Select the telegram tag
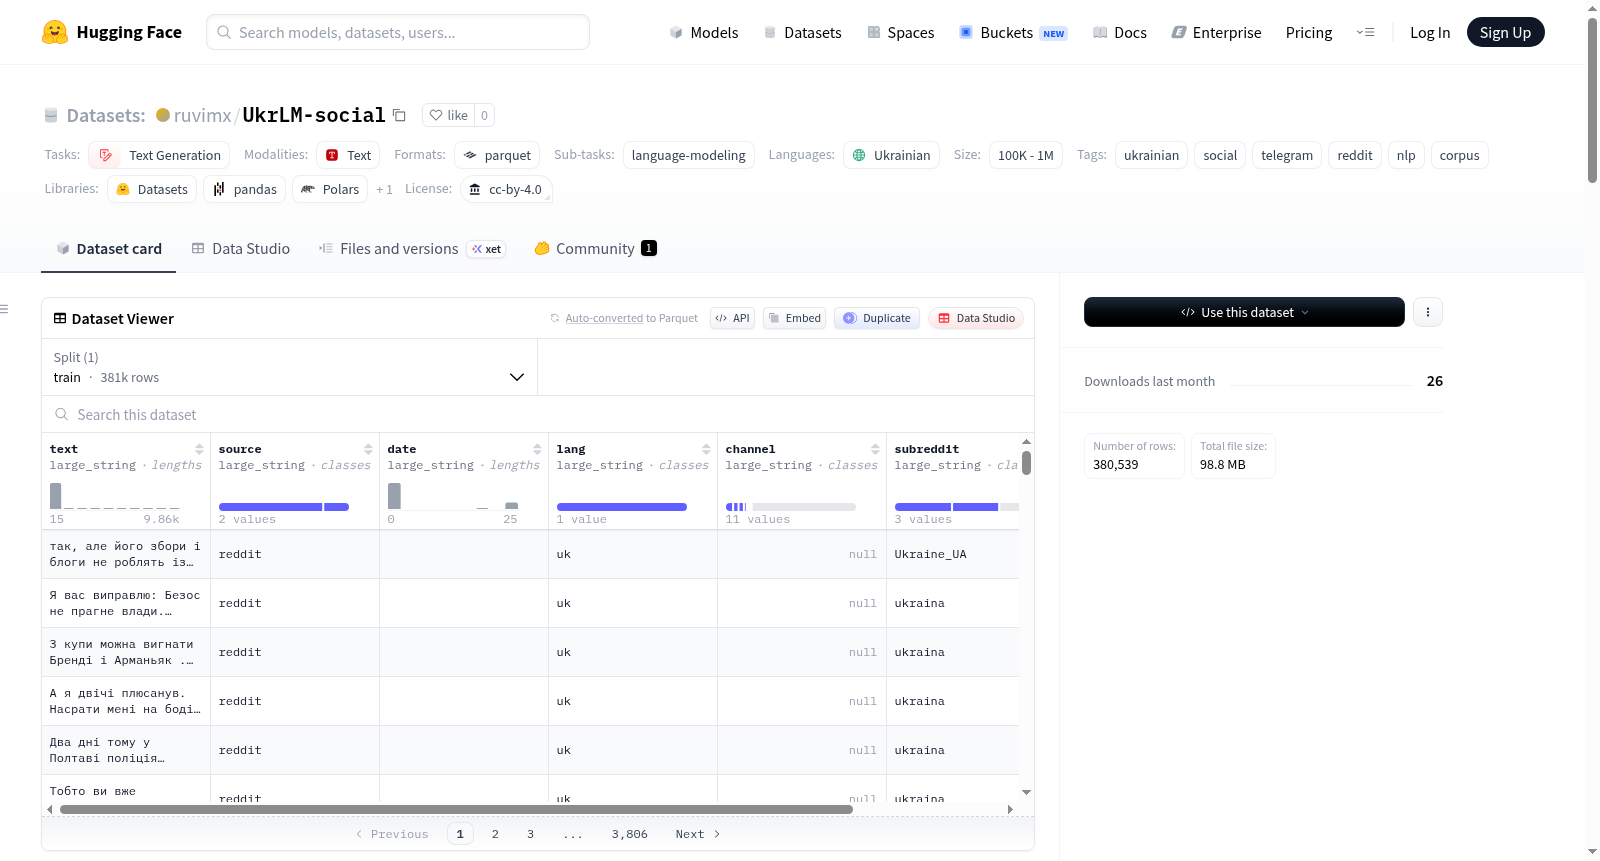Image resolution: width=1600 pixels, height=861 pixels. click(x=1287, y=155)
